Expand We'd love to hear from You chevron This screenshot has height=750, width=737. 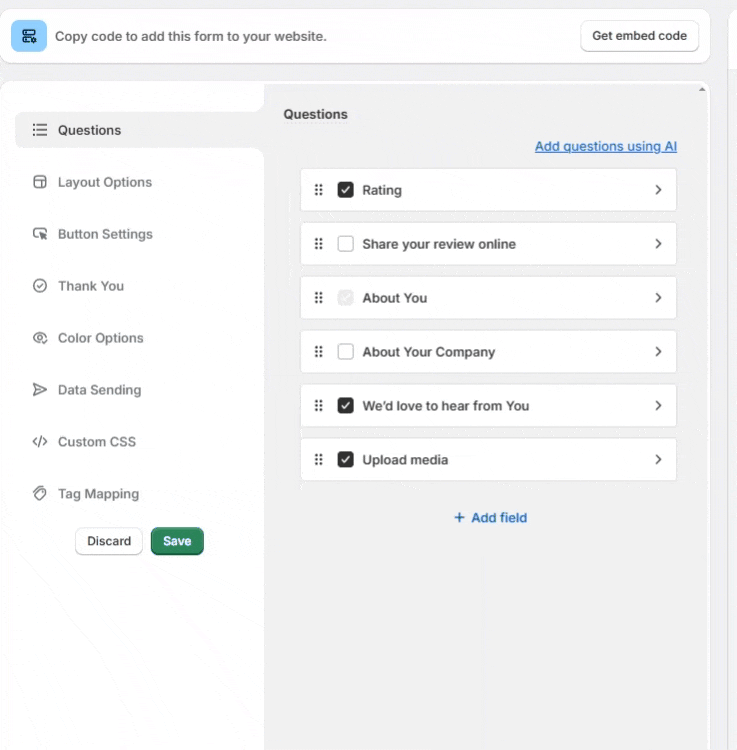coord(658,406)
